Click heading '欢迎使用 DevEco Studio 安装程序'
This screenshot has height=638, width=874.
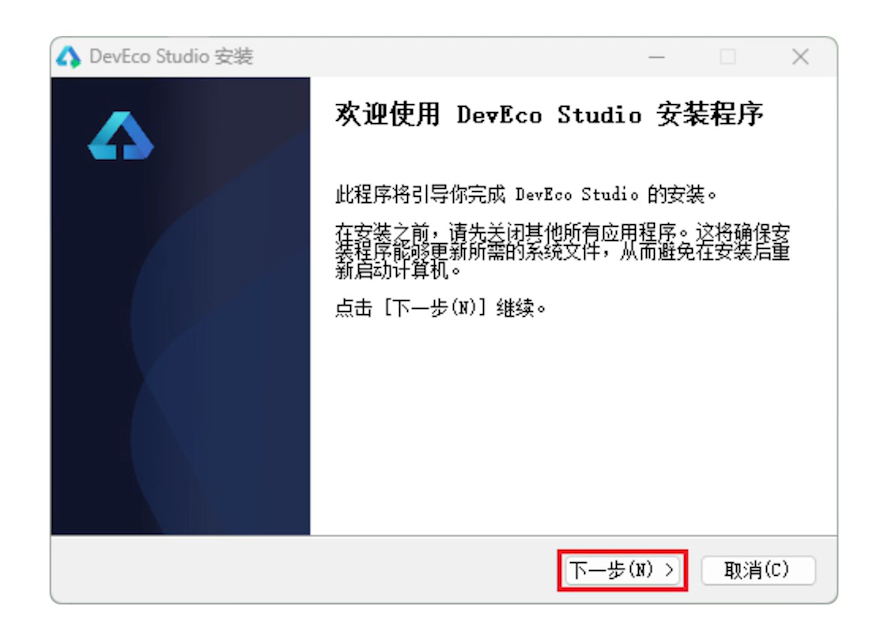pyautogui.click(x=548, y=115)
